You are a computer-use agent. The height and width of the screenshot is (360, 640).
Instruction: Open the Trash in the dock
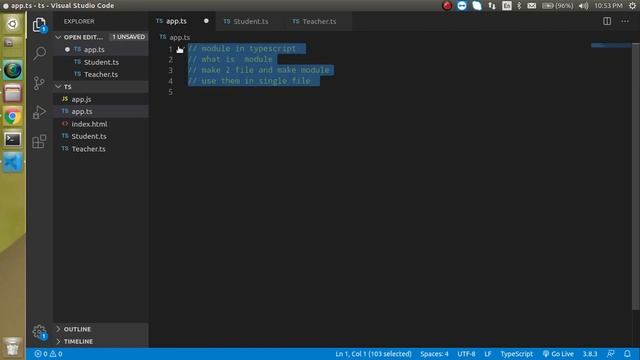13,347
